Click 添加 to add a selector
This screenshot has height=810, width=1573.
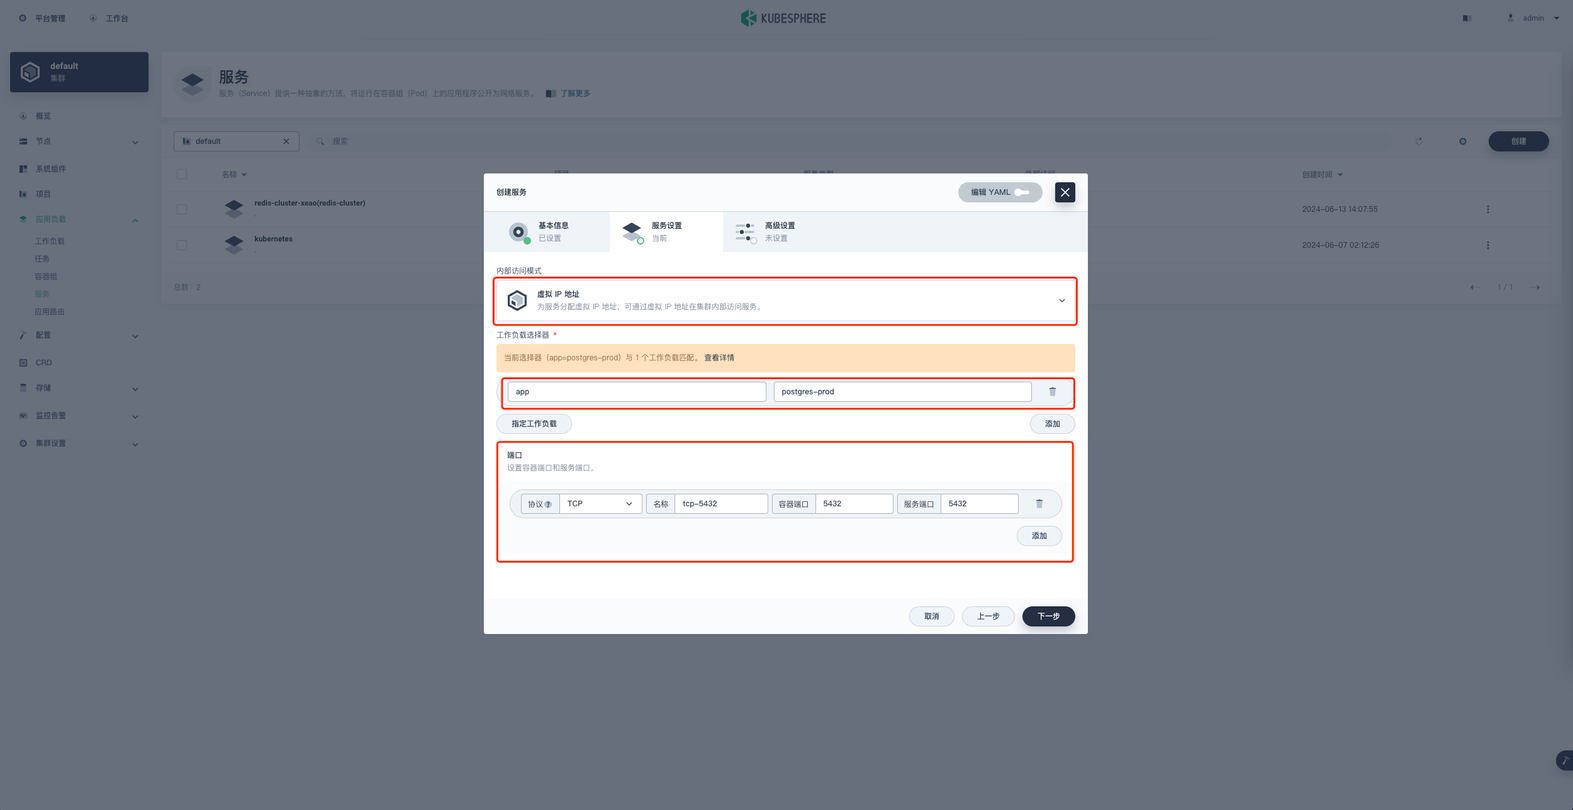(x=1052, y=424)
